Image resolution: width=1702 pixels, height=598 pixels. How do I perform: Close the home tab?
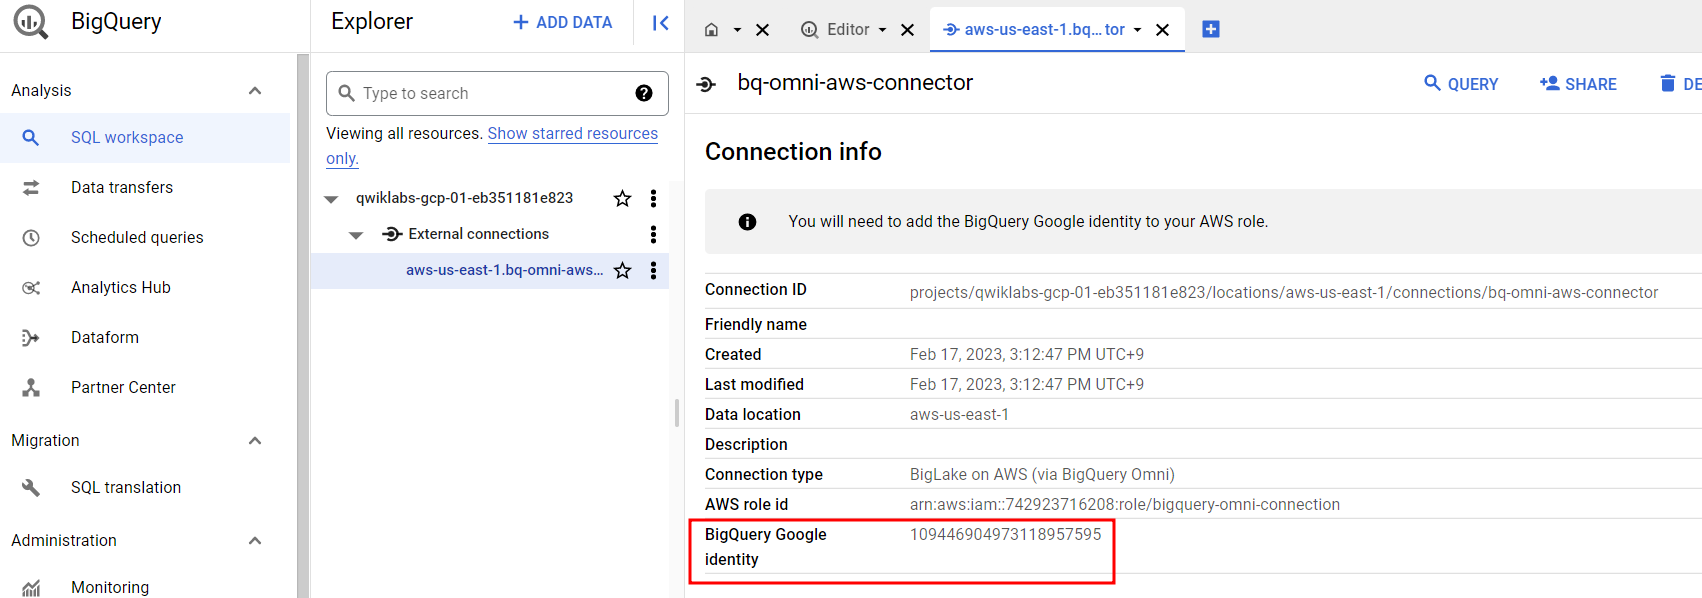762,30
